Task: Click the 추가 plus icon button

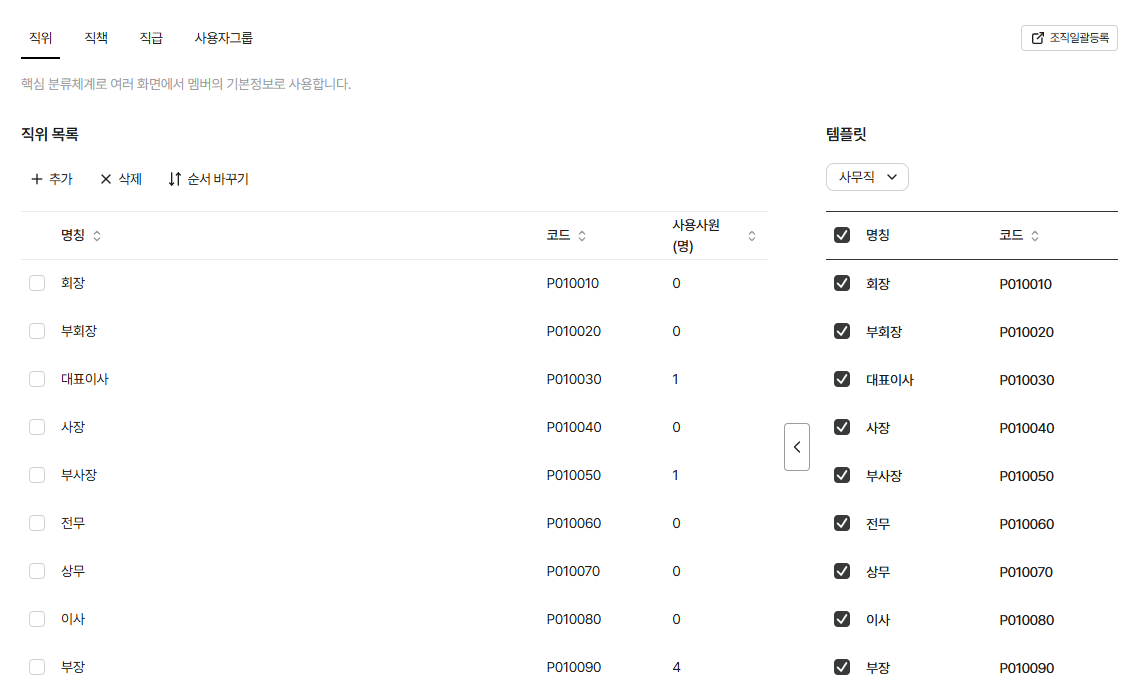Action: click(x=51, y=179)
